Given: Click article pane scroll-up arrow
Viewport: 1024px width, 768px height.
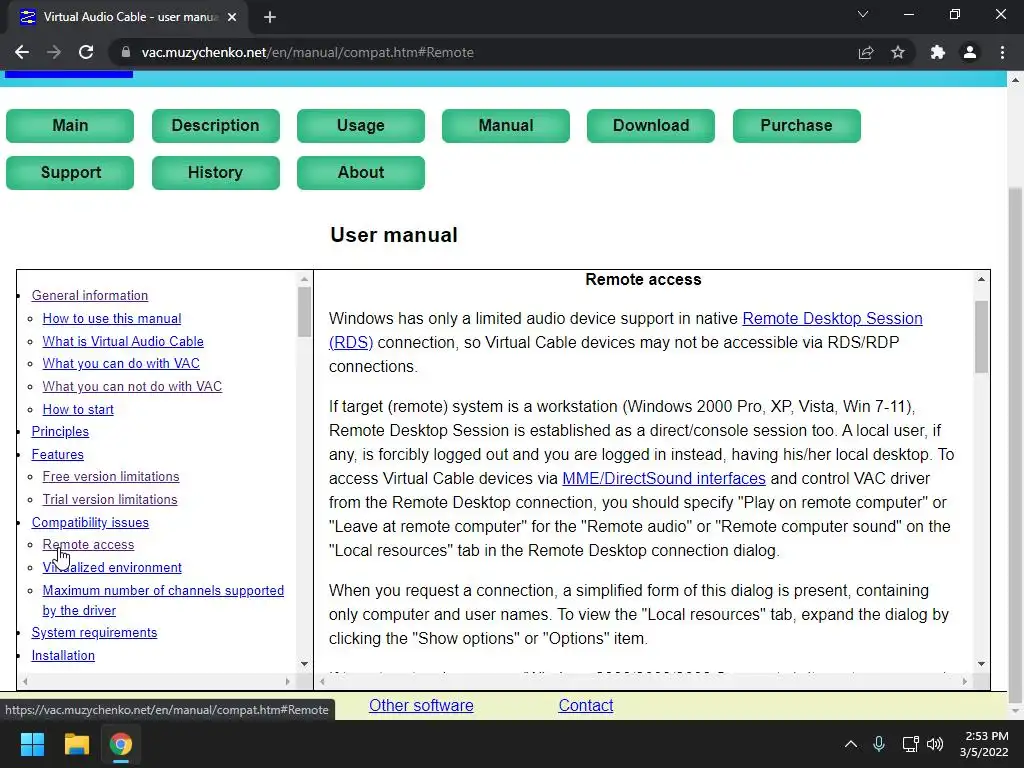Looking at the screenshot, I should pos(981,279).
